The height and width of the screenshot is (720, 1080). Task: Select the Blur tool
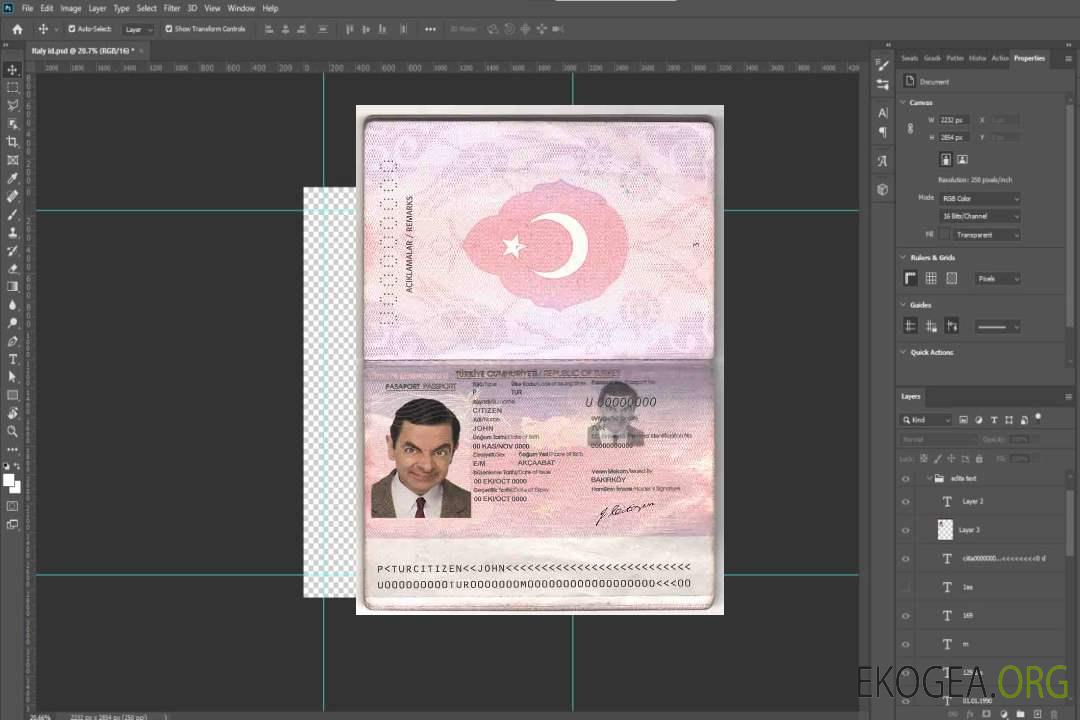tap(12, 305)
